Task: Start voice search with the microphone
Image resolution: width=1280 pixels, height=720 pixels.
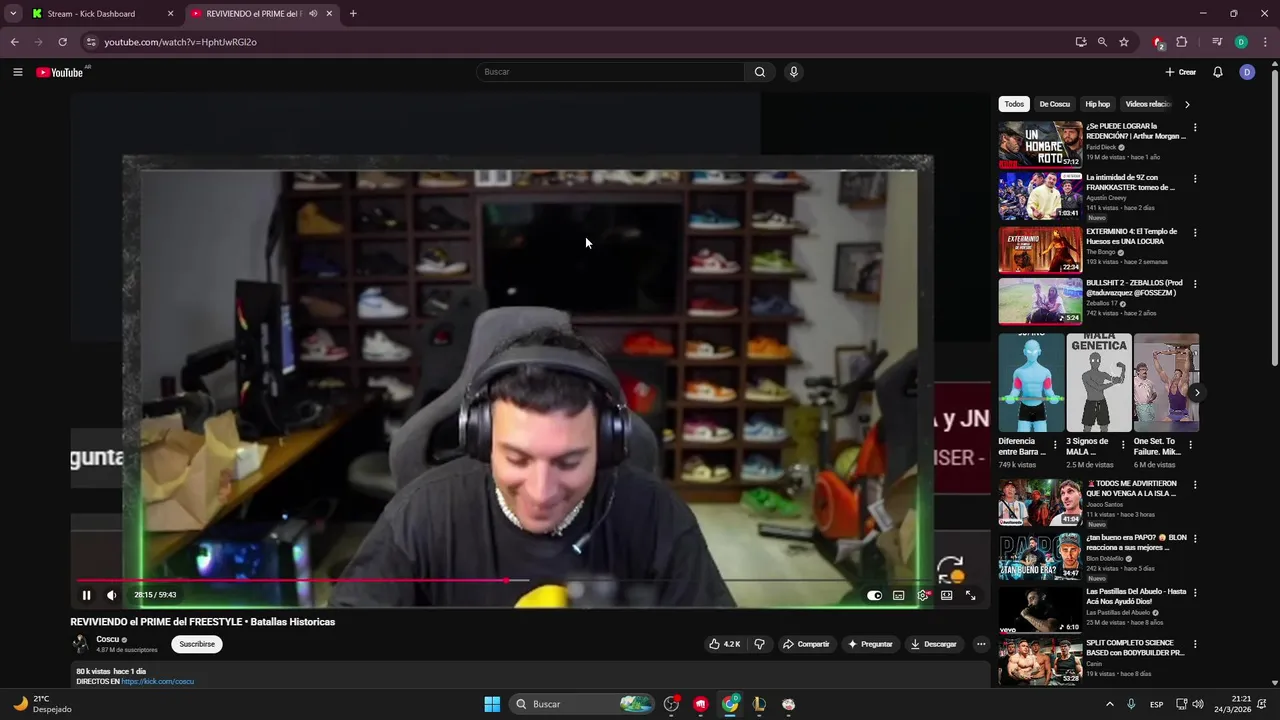Action: point(793,72)
